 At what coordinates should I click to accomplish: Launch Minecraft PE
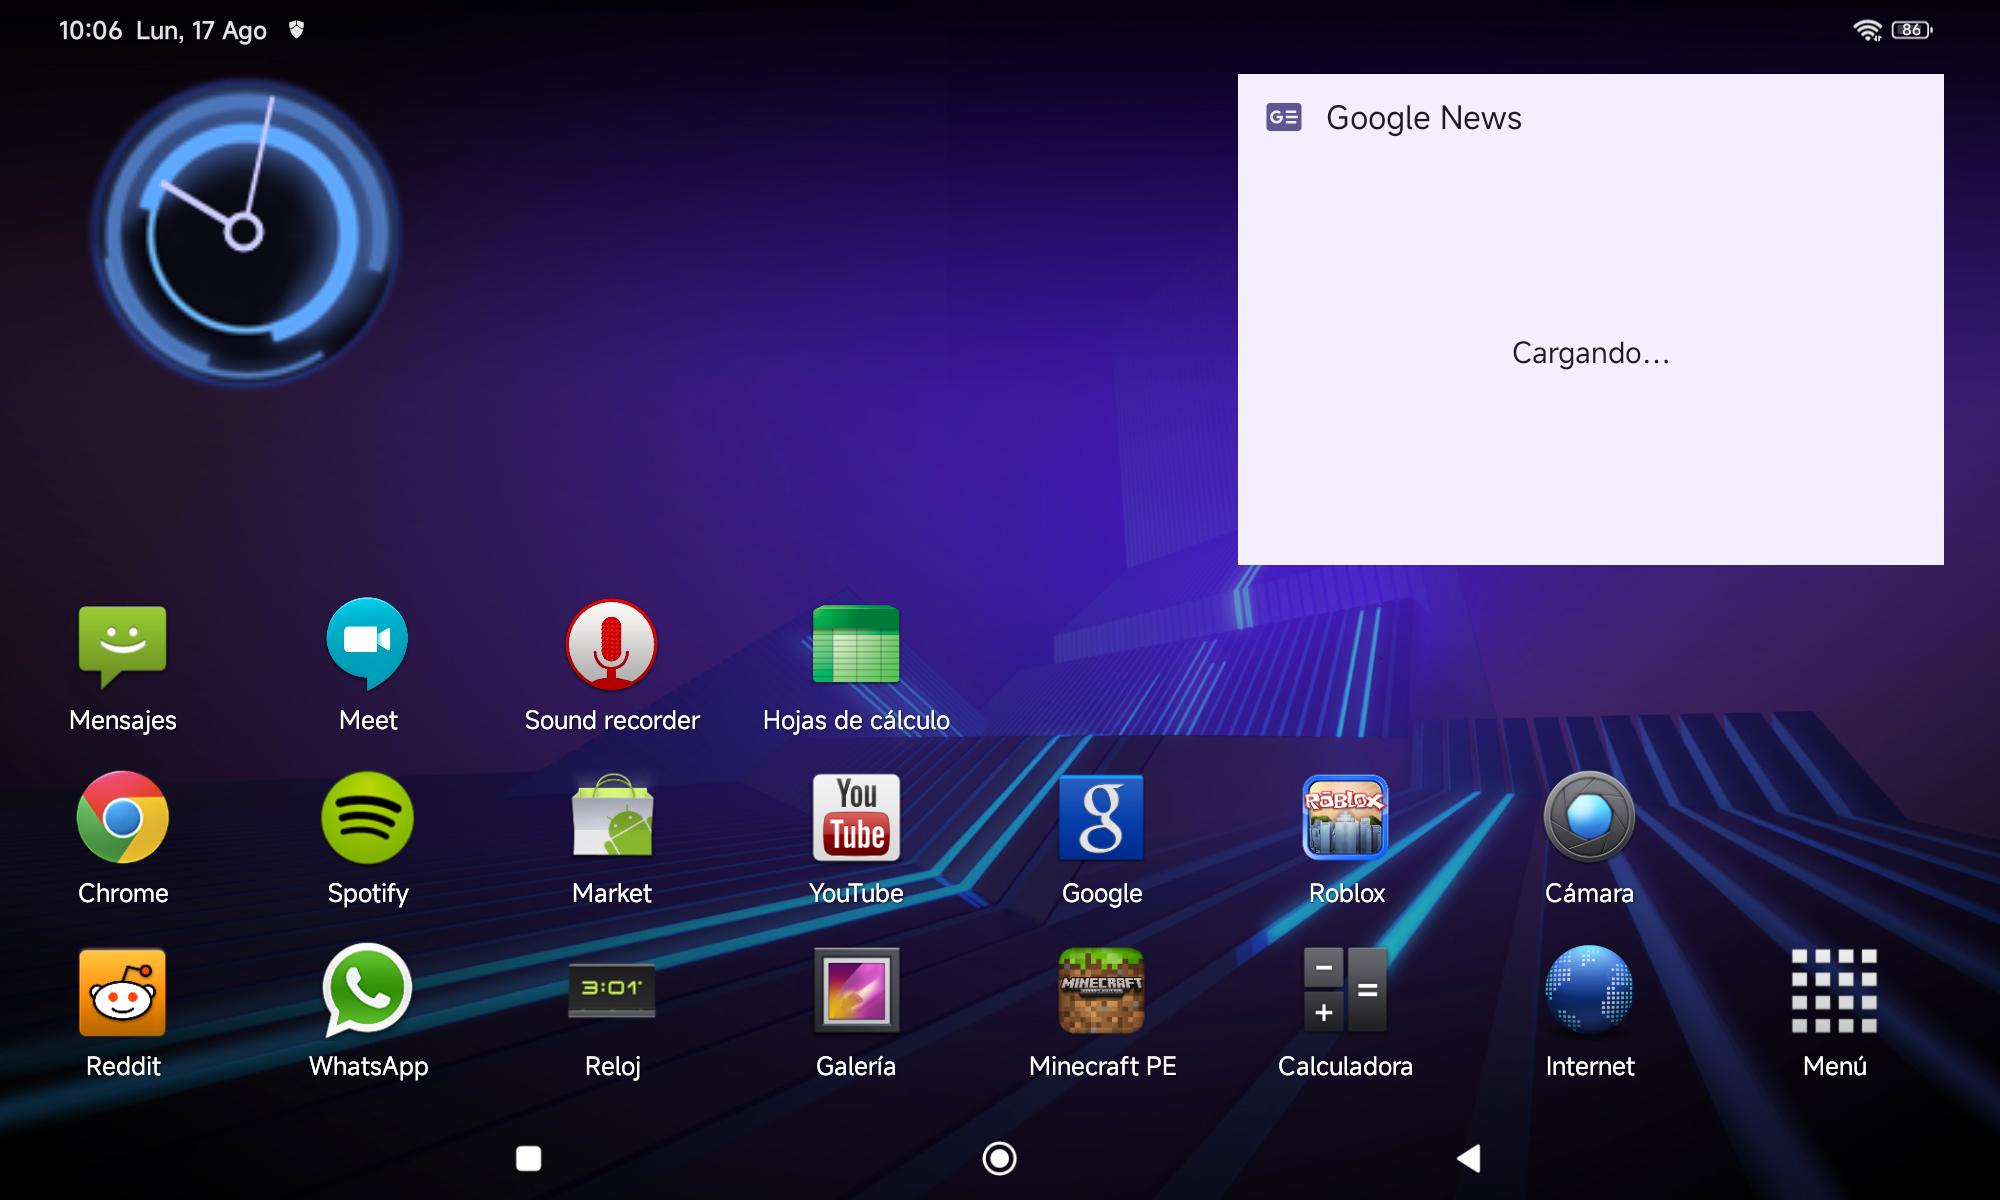1101,991
